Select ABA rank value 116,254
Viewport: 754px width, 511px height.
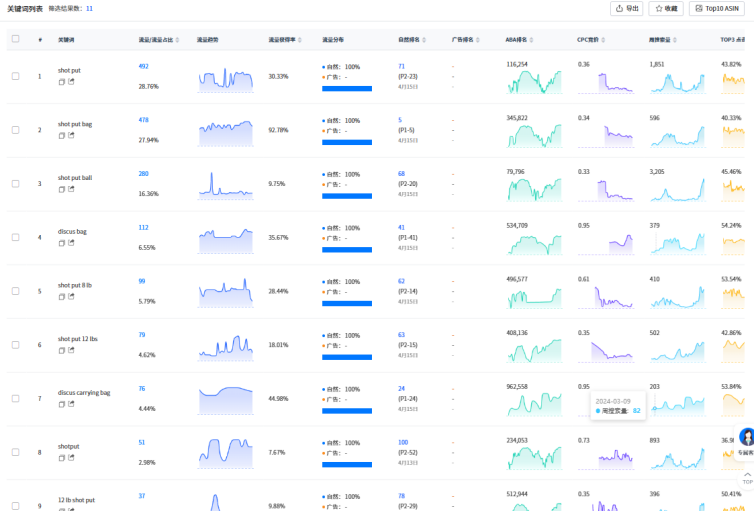pyautogui.click(x=517, y=64)
